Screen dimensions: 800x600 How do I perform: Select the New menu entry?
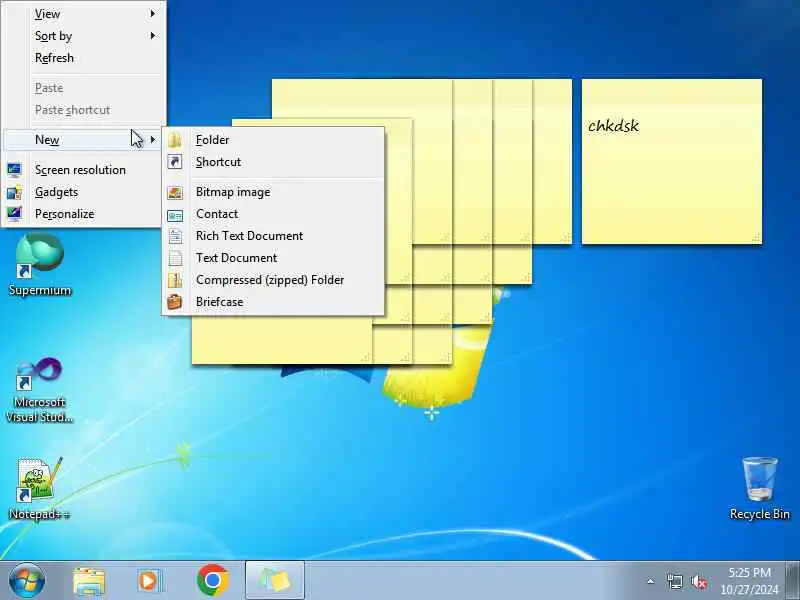(x=84, y=140)
